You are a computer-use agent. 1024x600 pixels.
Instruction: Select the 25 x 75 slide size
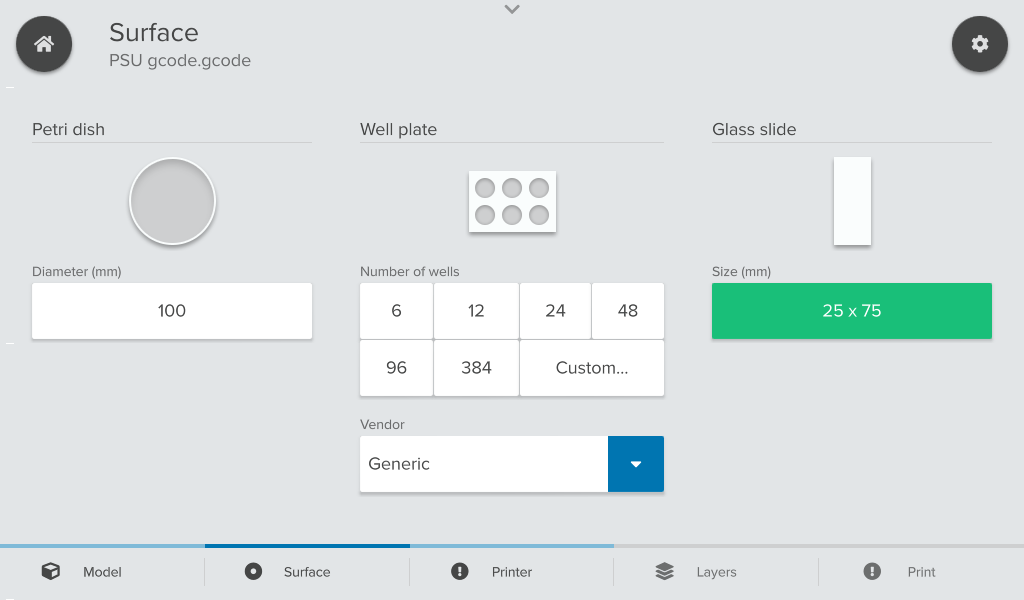pyautogui.click(x=852, y=311)
